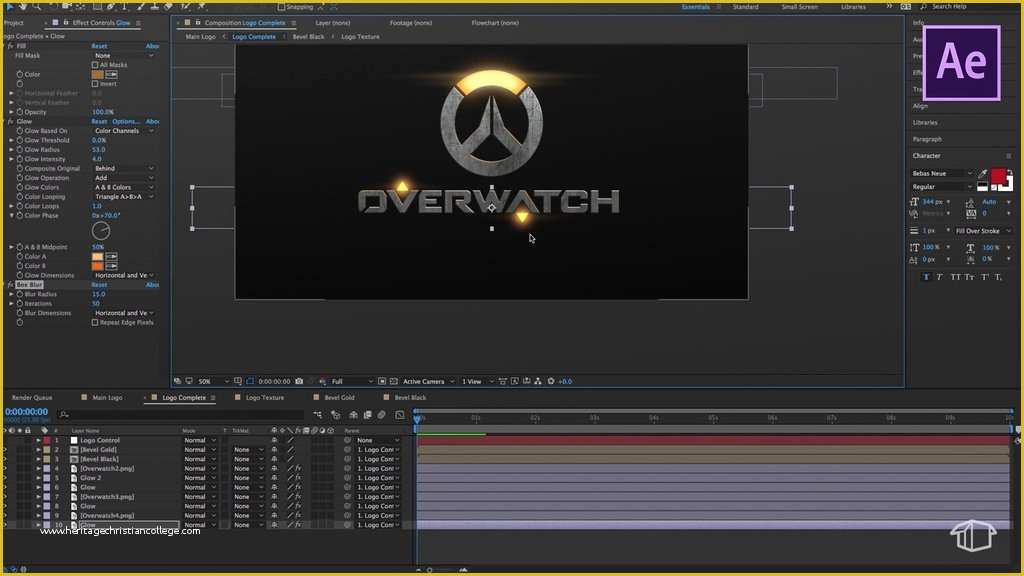1024x576 pixels.
Task: Toggle the Box Blur effect fx switch
Action: tap(10, 285)
